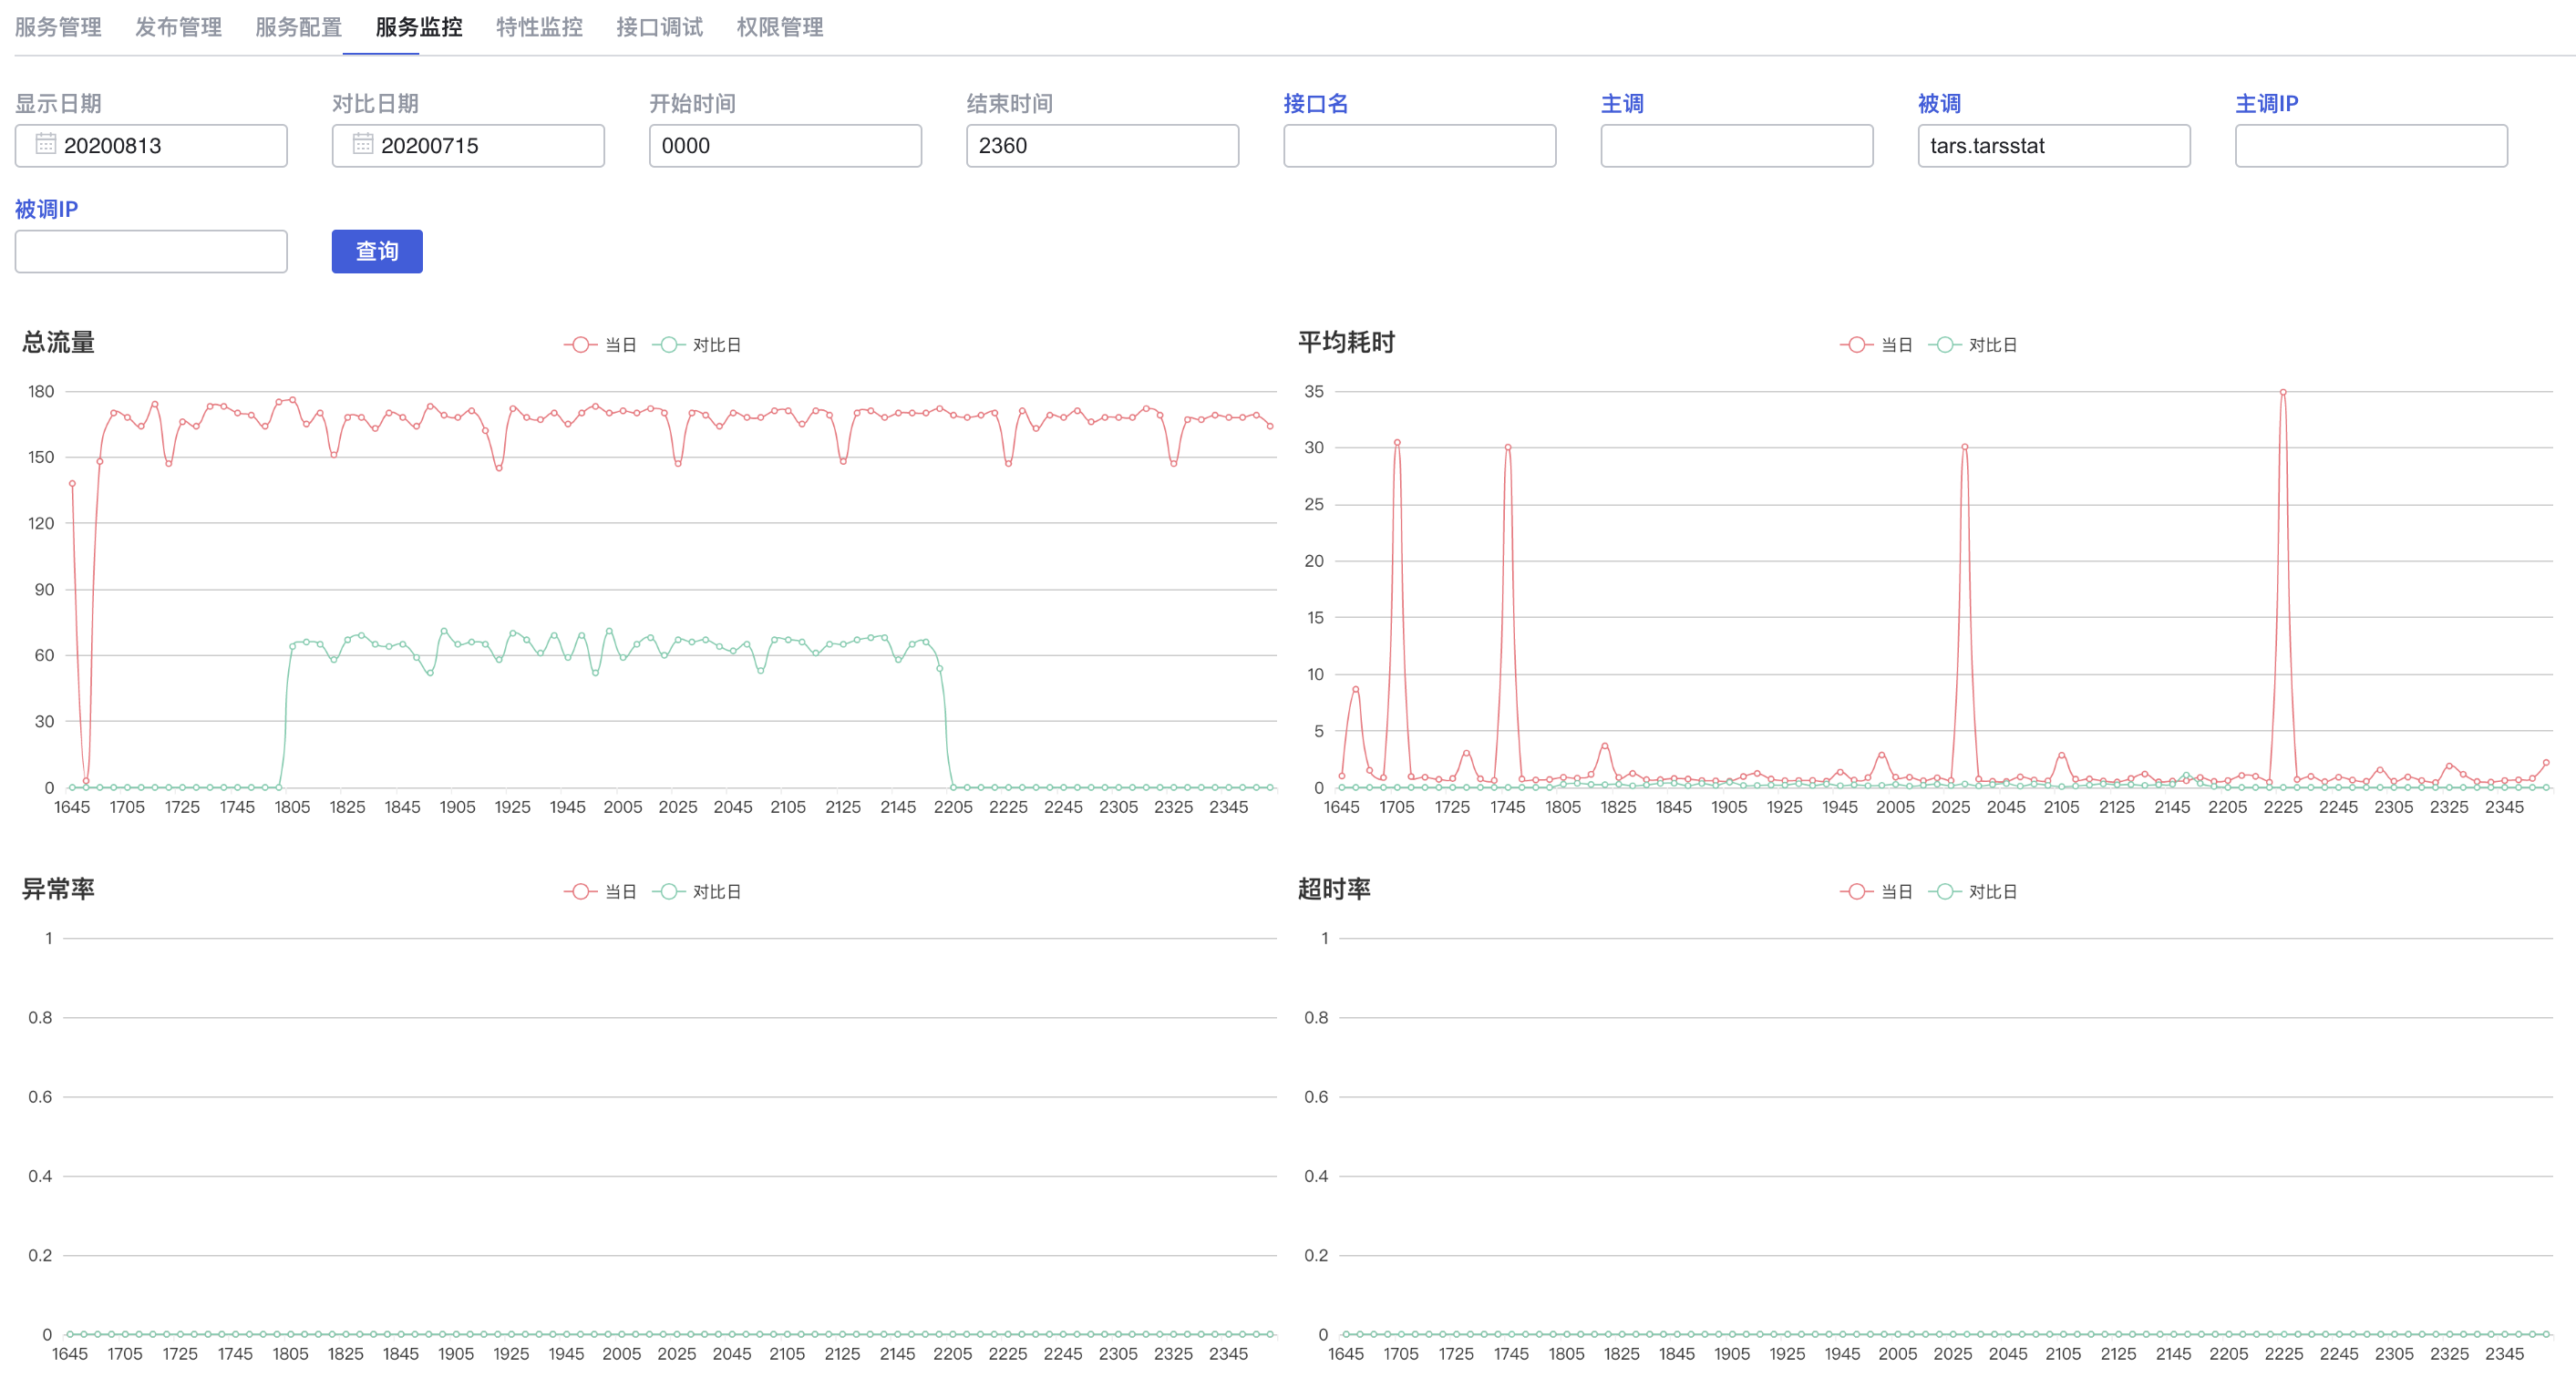
Task: Click the 结束时间 input with 2360
Action: point(1102,146)
